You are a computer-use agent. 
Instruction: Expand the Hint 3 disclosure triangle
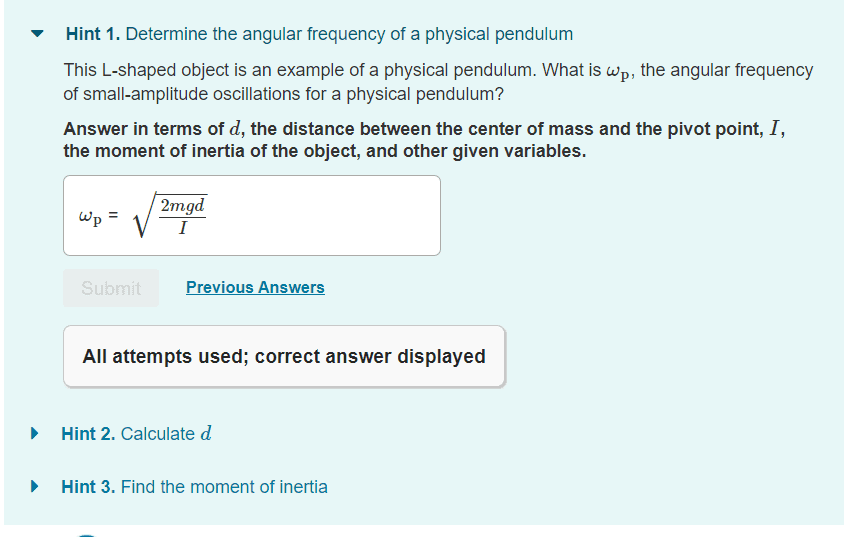pos(36,487)
